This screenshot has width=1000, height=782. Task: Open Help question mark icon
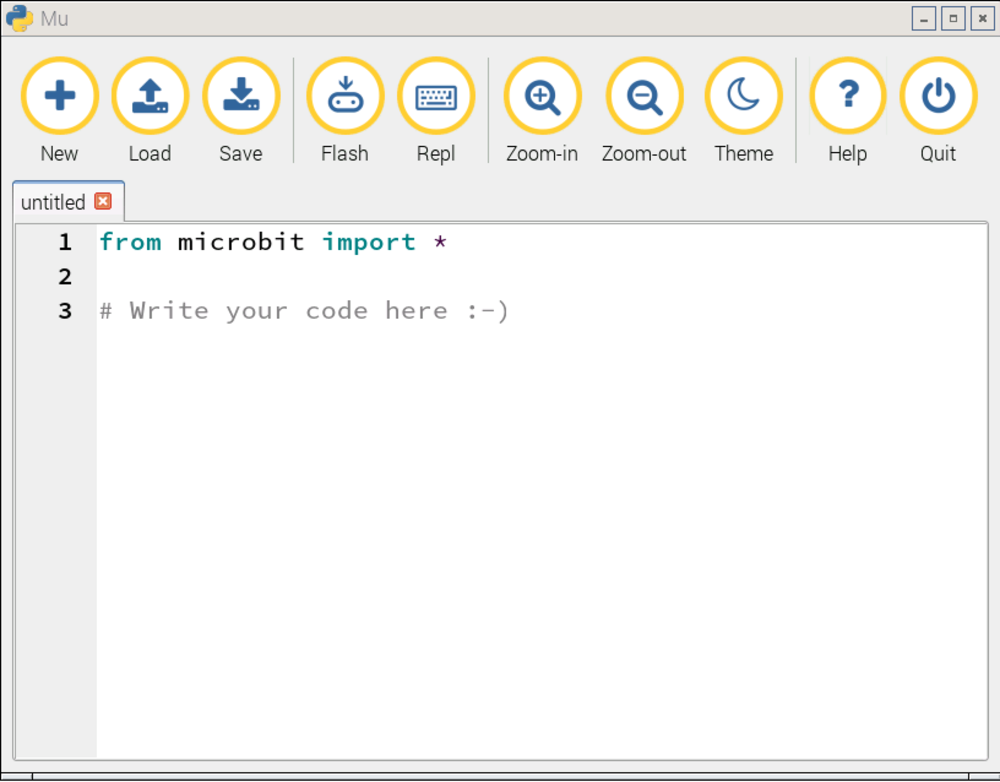pyautogui.click(x=848, y=96)
